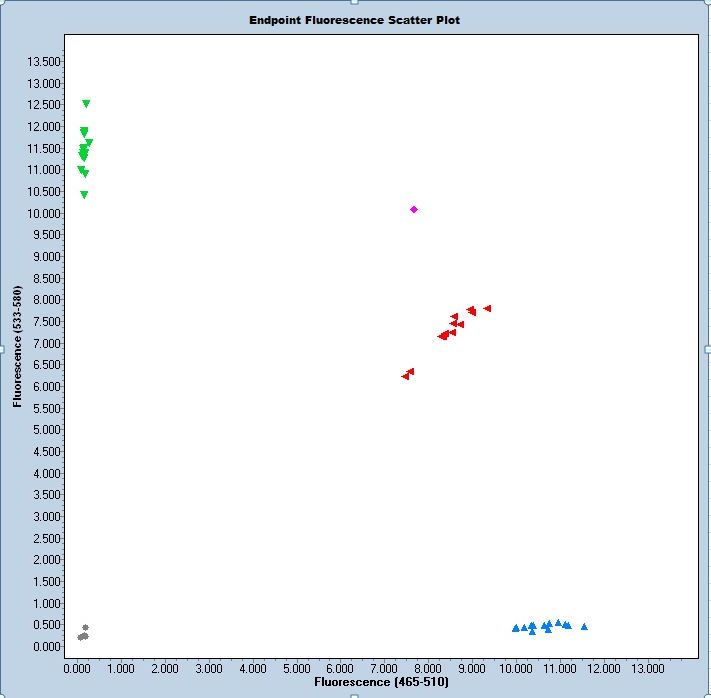Click the rightmost blue triangle data point
The width and height of the screenshot is (711, 698).
click(584, 627)
